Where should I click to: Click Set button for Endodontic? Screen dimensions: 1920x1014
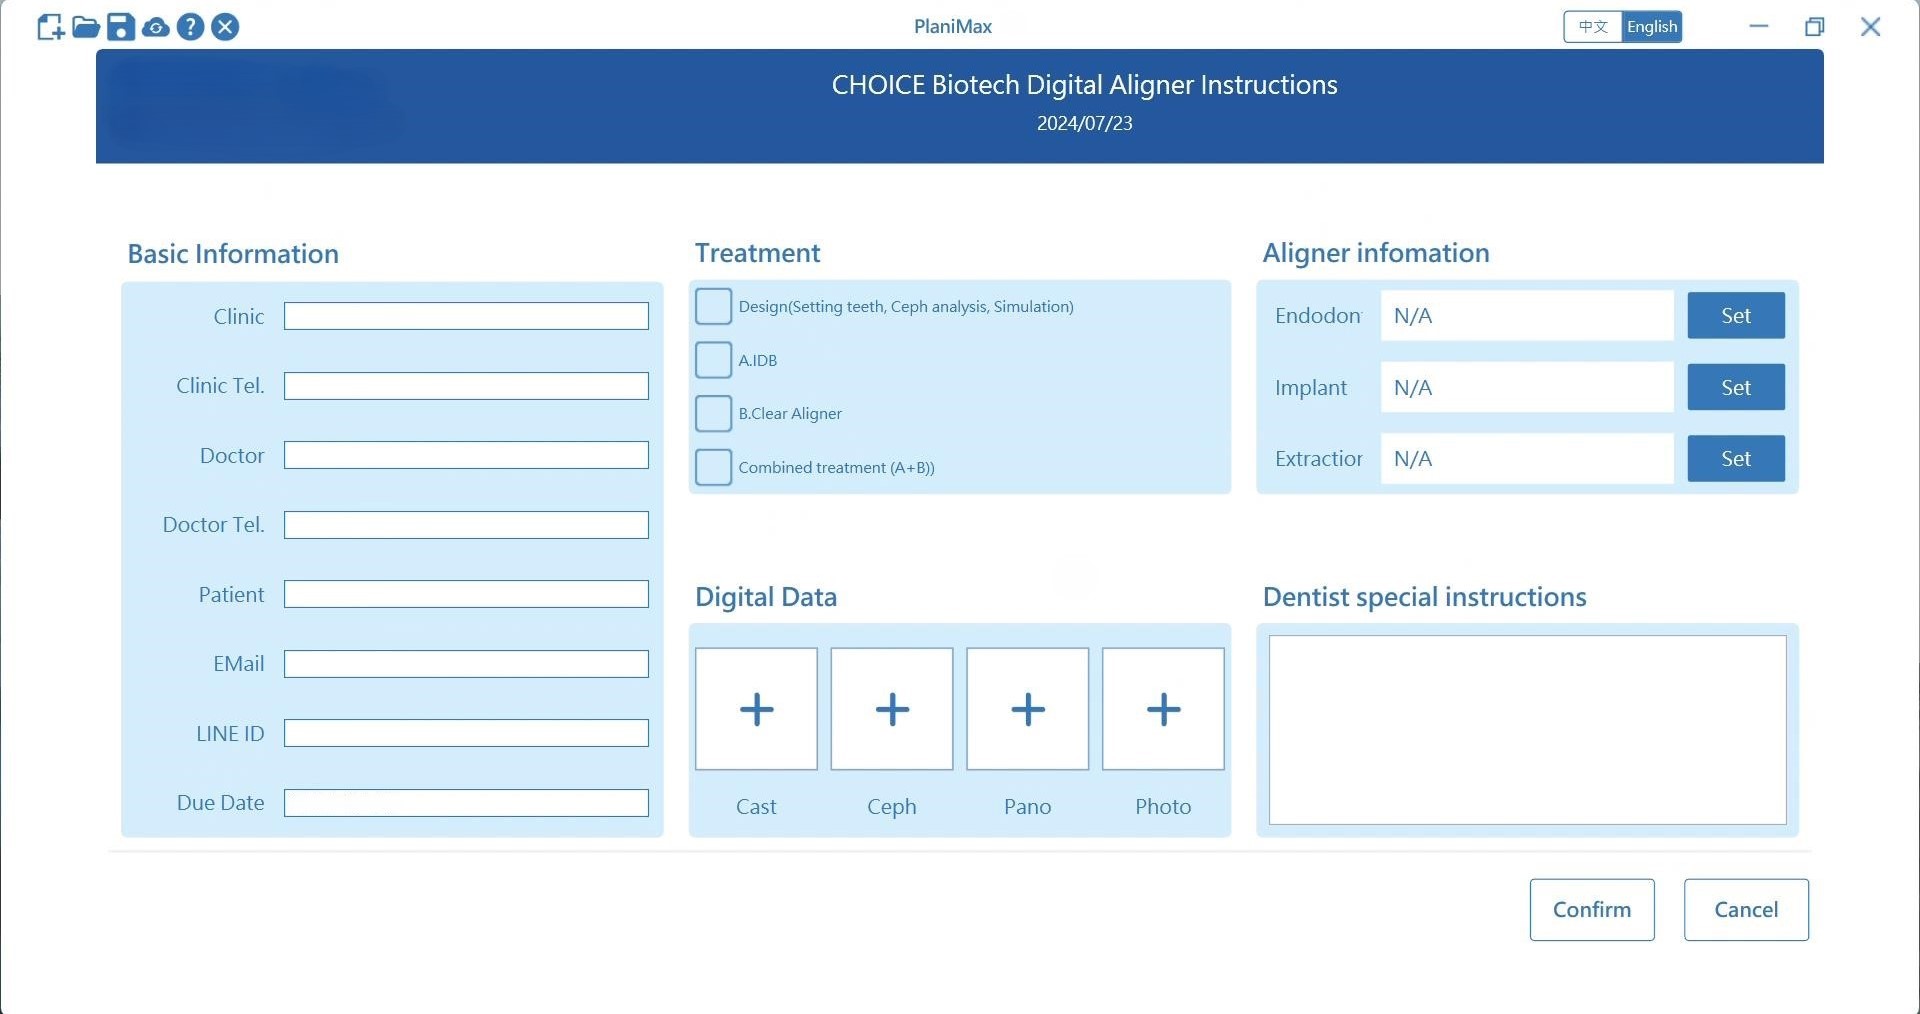pyautogui.click(x=1736, y=316)
